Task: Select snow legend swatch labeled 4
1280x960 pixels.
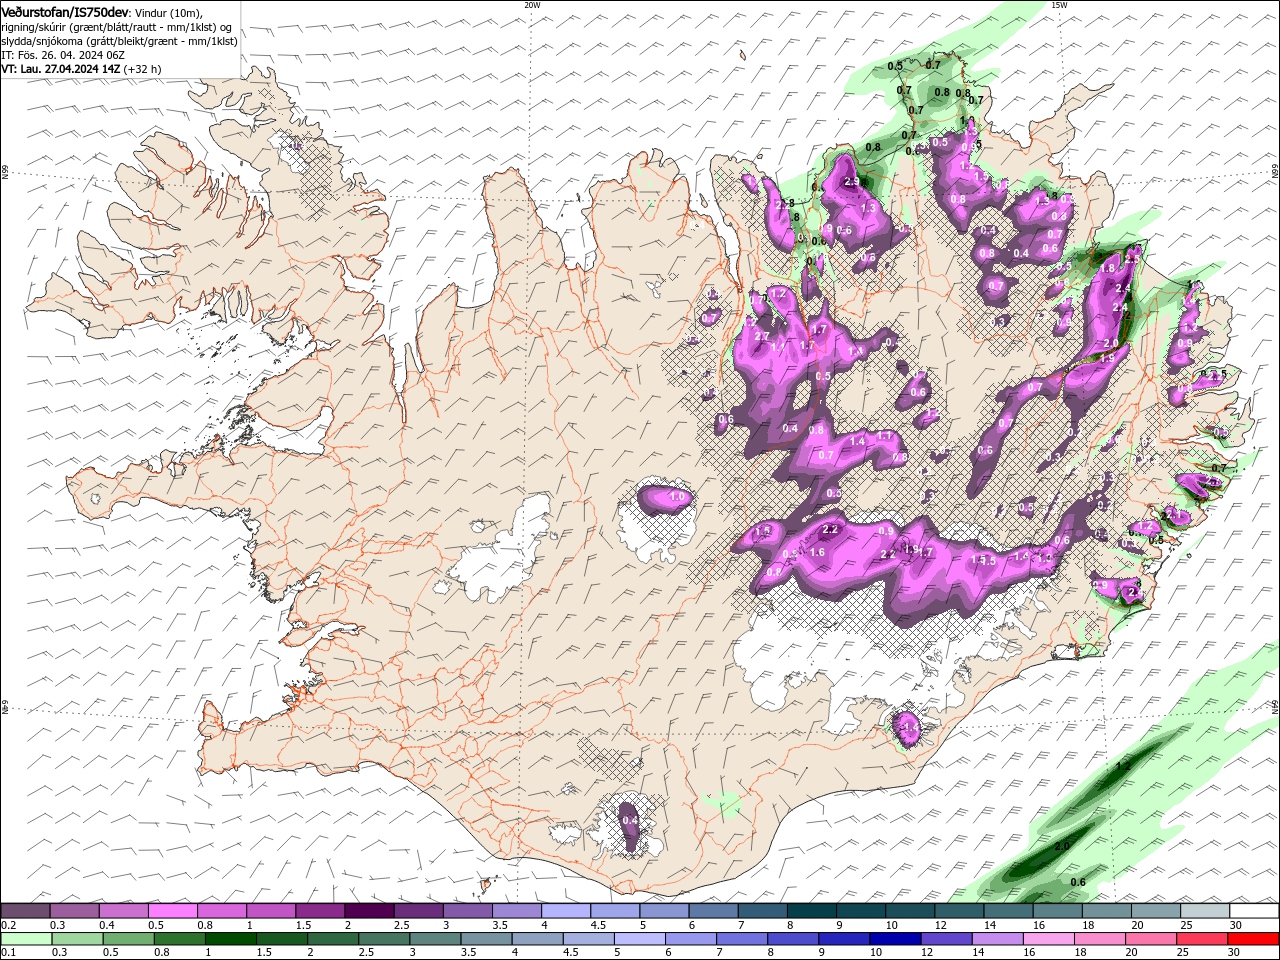Action: tap(564, 911)
